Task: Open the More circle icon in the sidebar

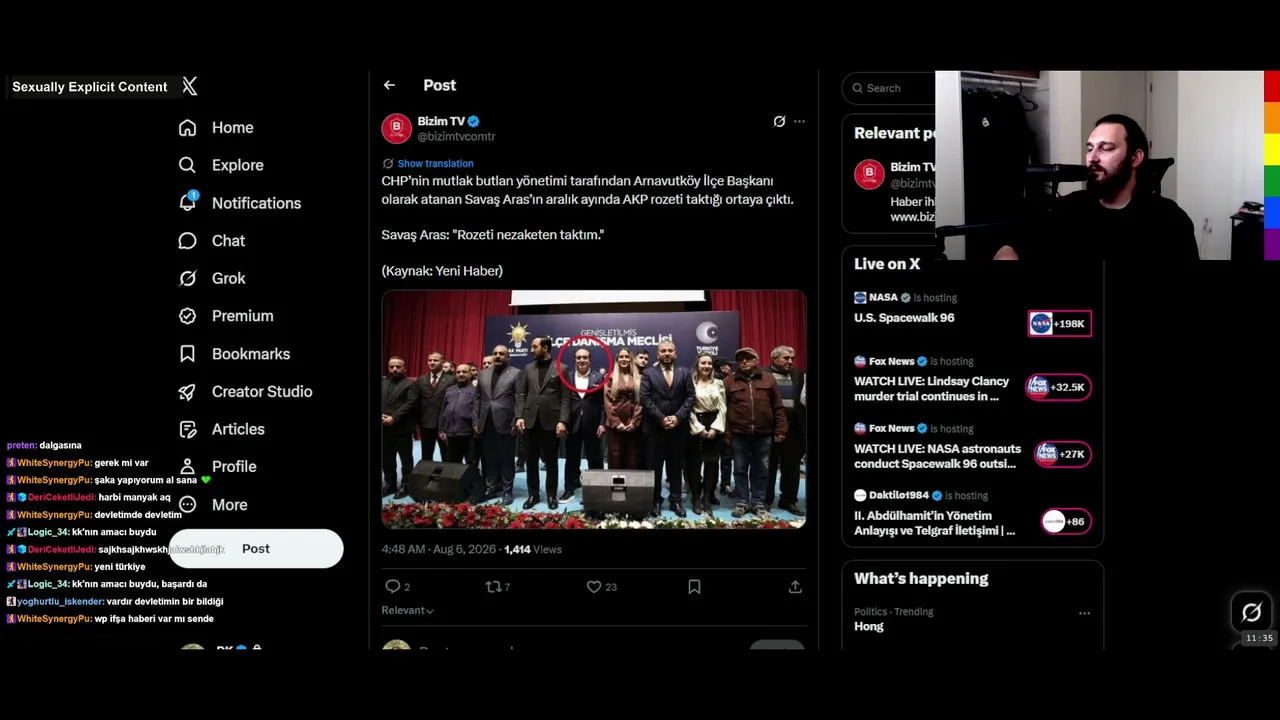Action: pos(187,505)
